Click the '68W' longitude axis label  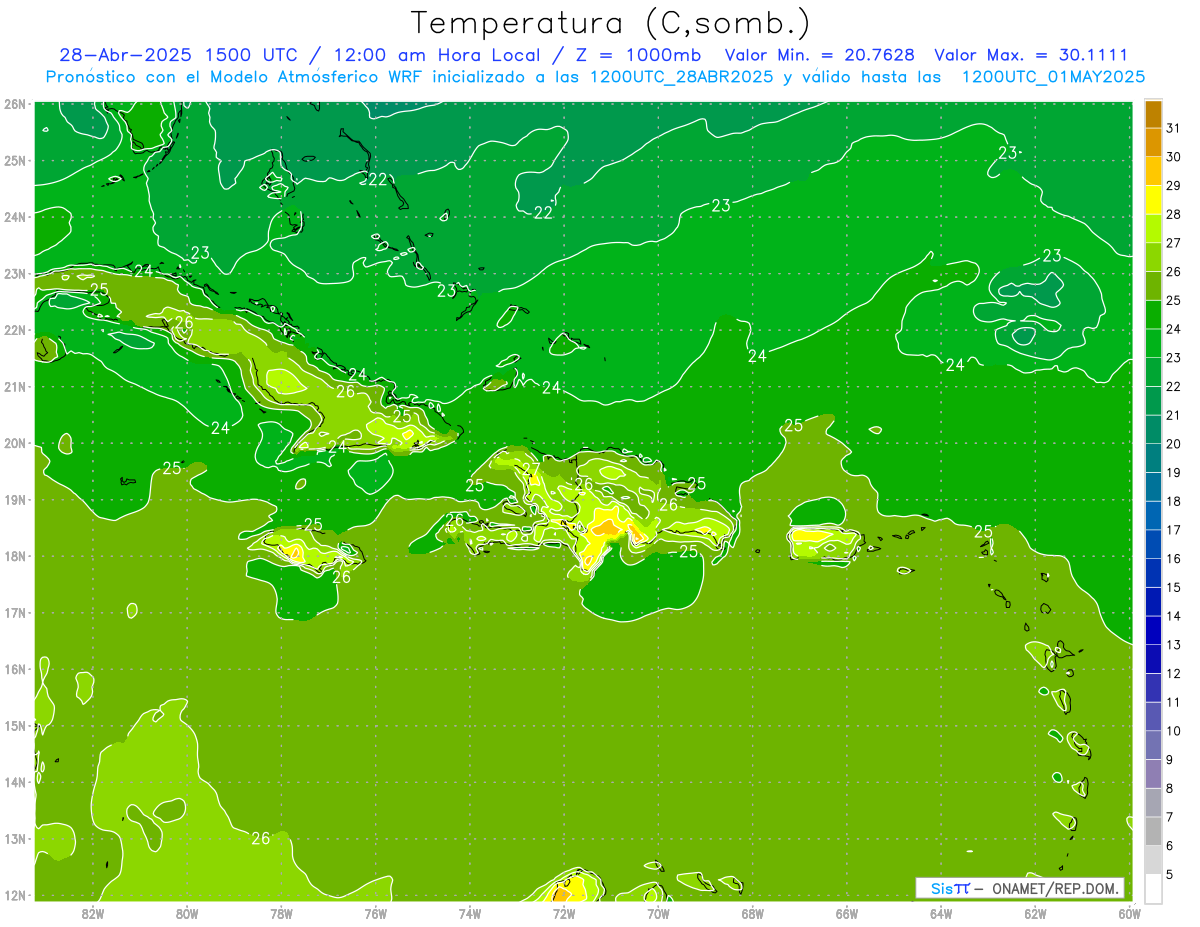coord(752,913)
